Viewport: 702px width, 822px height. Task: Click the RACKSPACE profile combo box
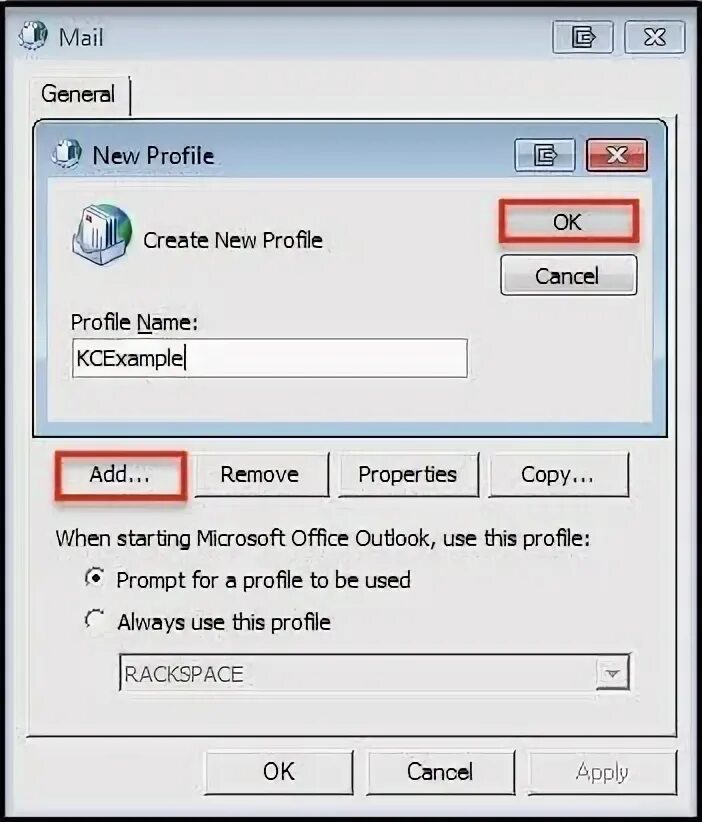(x=374, y=673)
